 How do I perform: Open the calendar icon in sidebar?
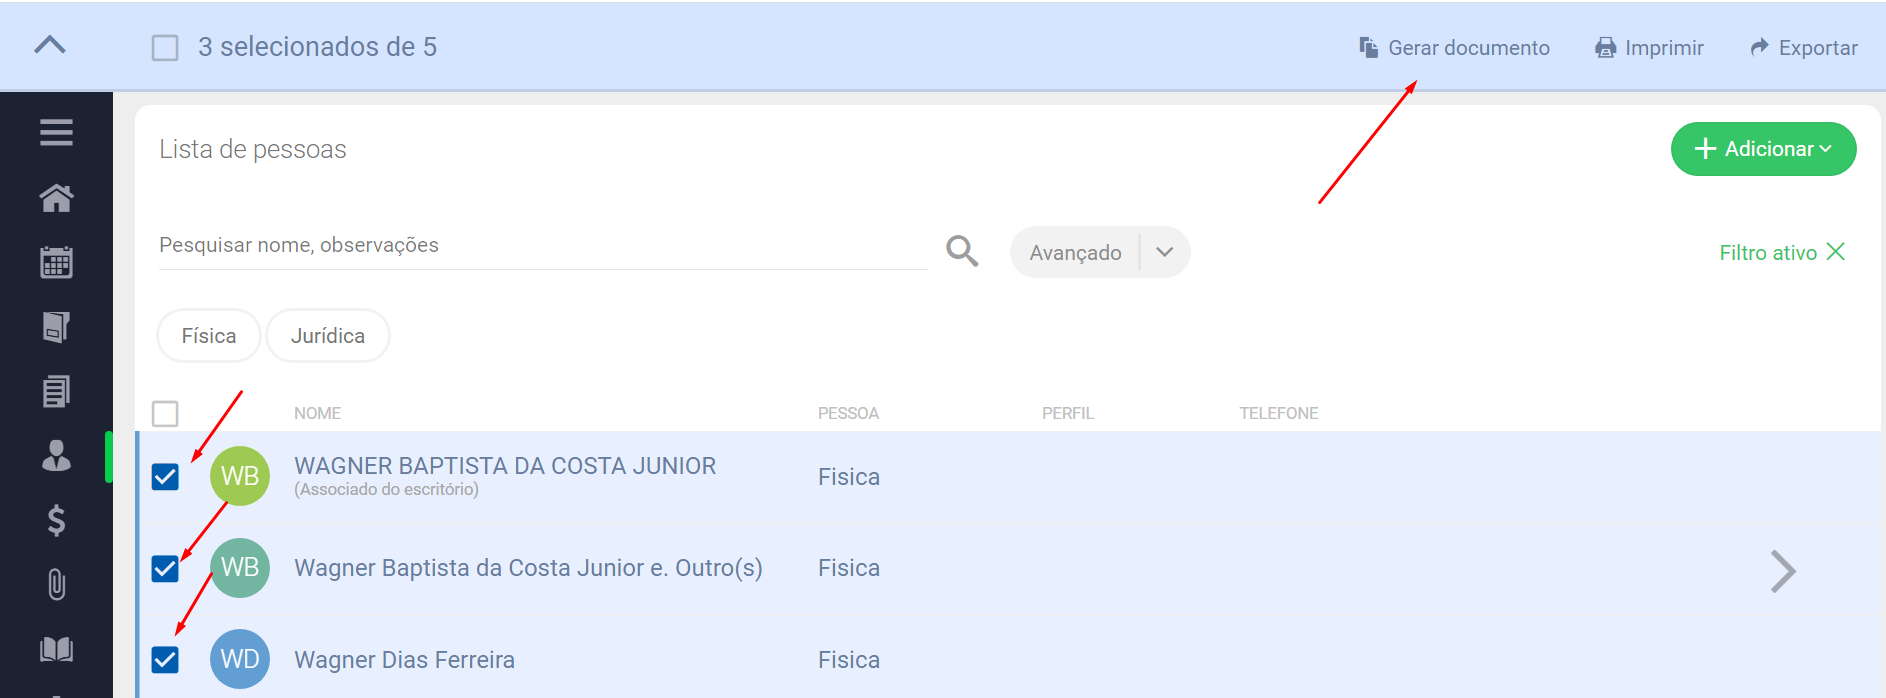[56, 262]
